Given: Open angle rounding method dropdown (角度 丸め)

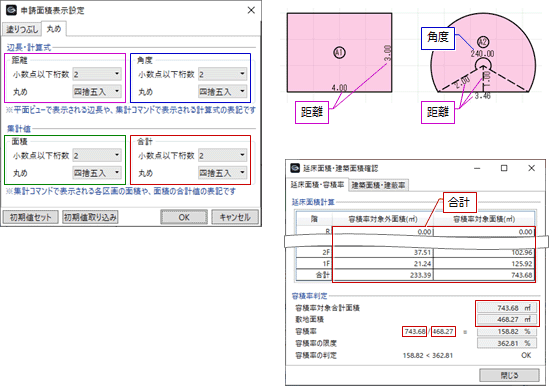Looking at the screenshot, I should [x=222, y=92].
